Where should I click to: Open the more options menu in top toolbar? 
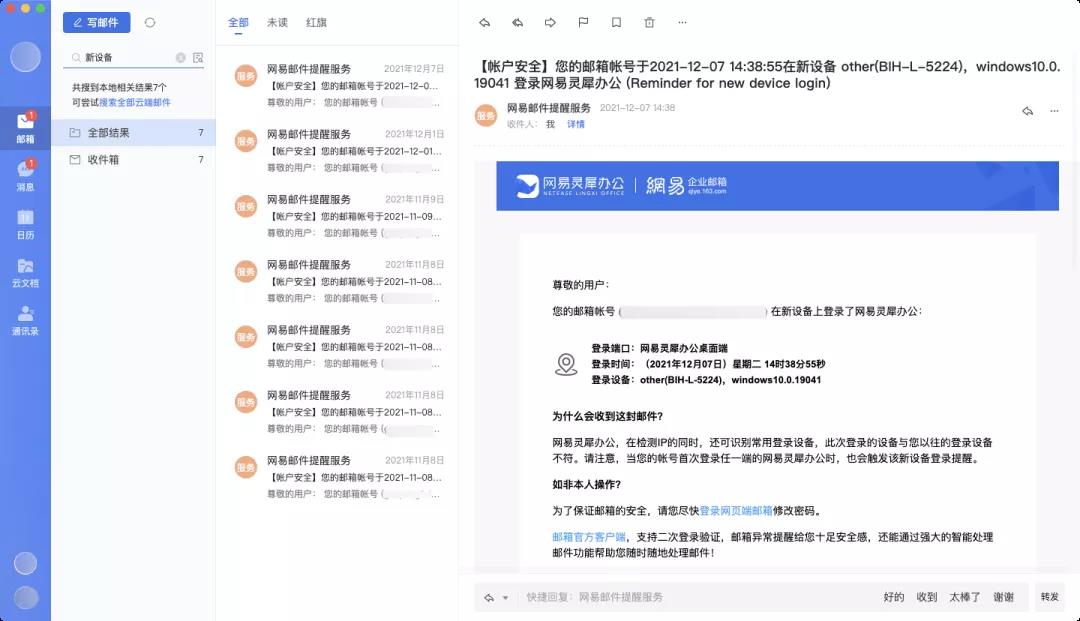pos(682,22)
